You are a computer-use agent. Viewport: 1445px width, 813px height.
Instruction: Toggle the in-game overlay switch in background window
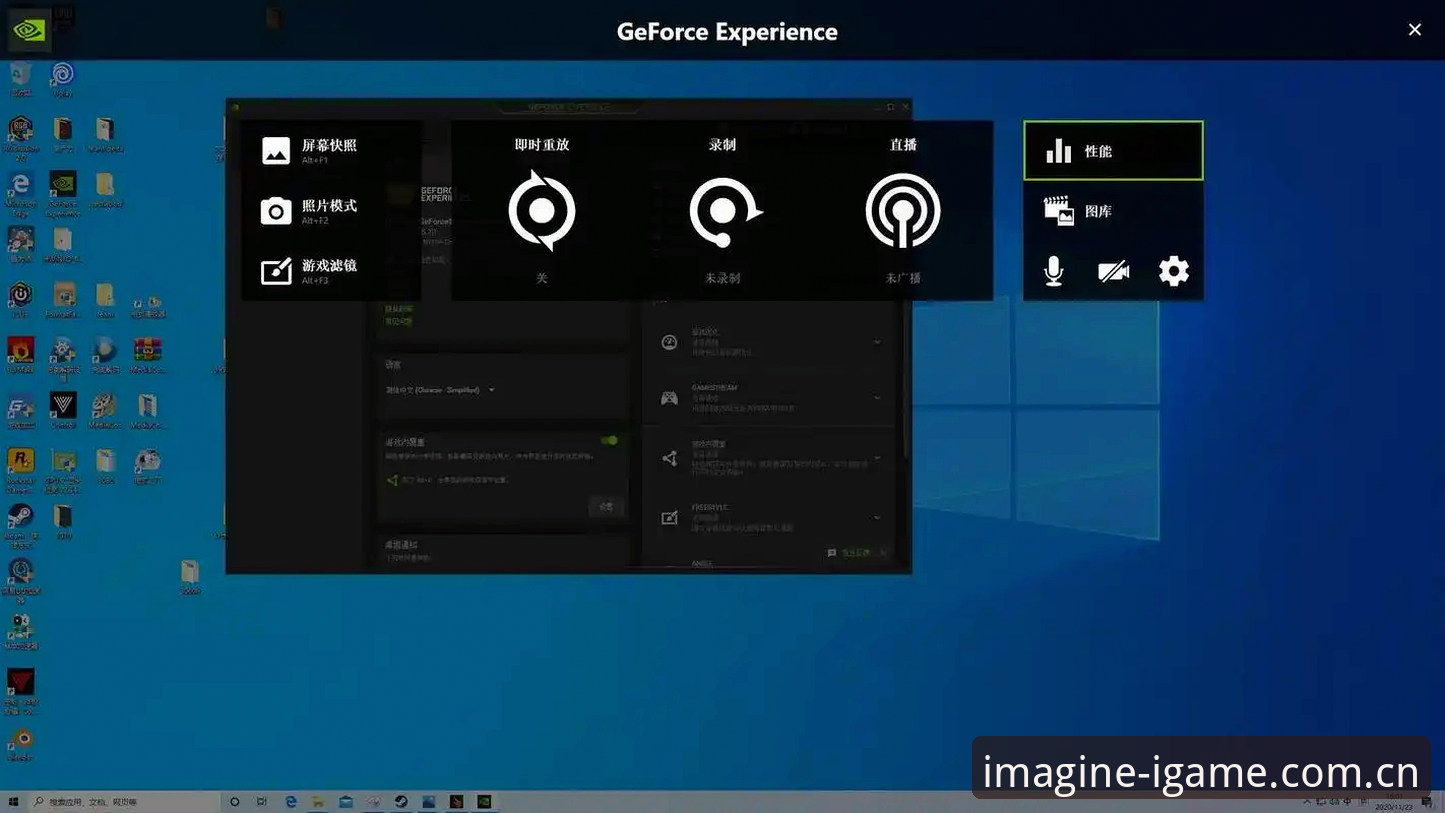click(609, 440)
